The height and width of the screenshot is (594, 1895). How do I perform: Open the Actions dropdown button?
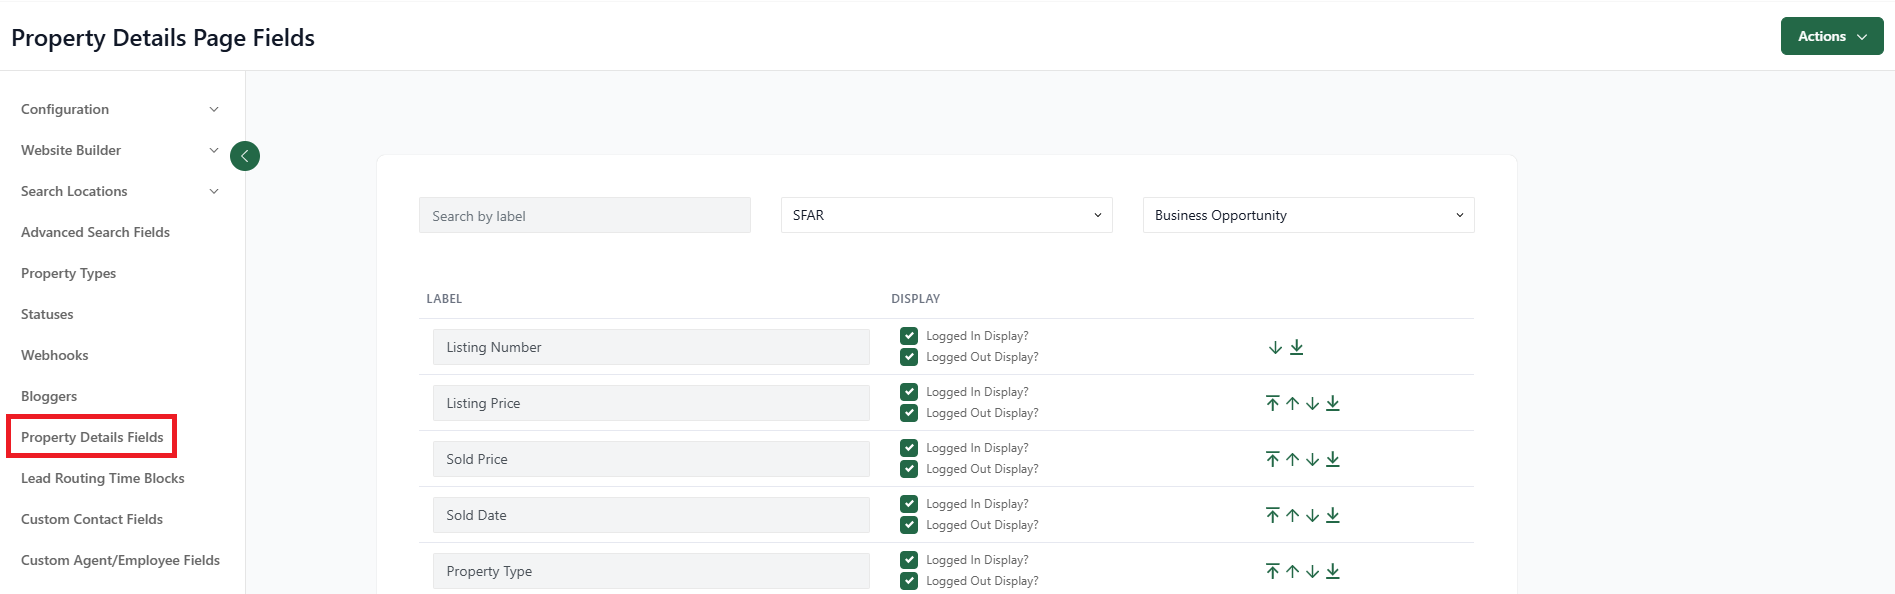1832,36
